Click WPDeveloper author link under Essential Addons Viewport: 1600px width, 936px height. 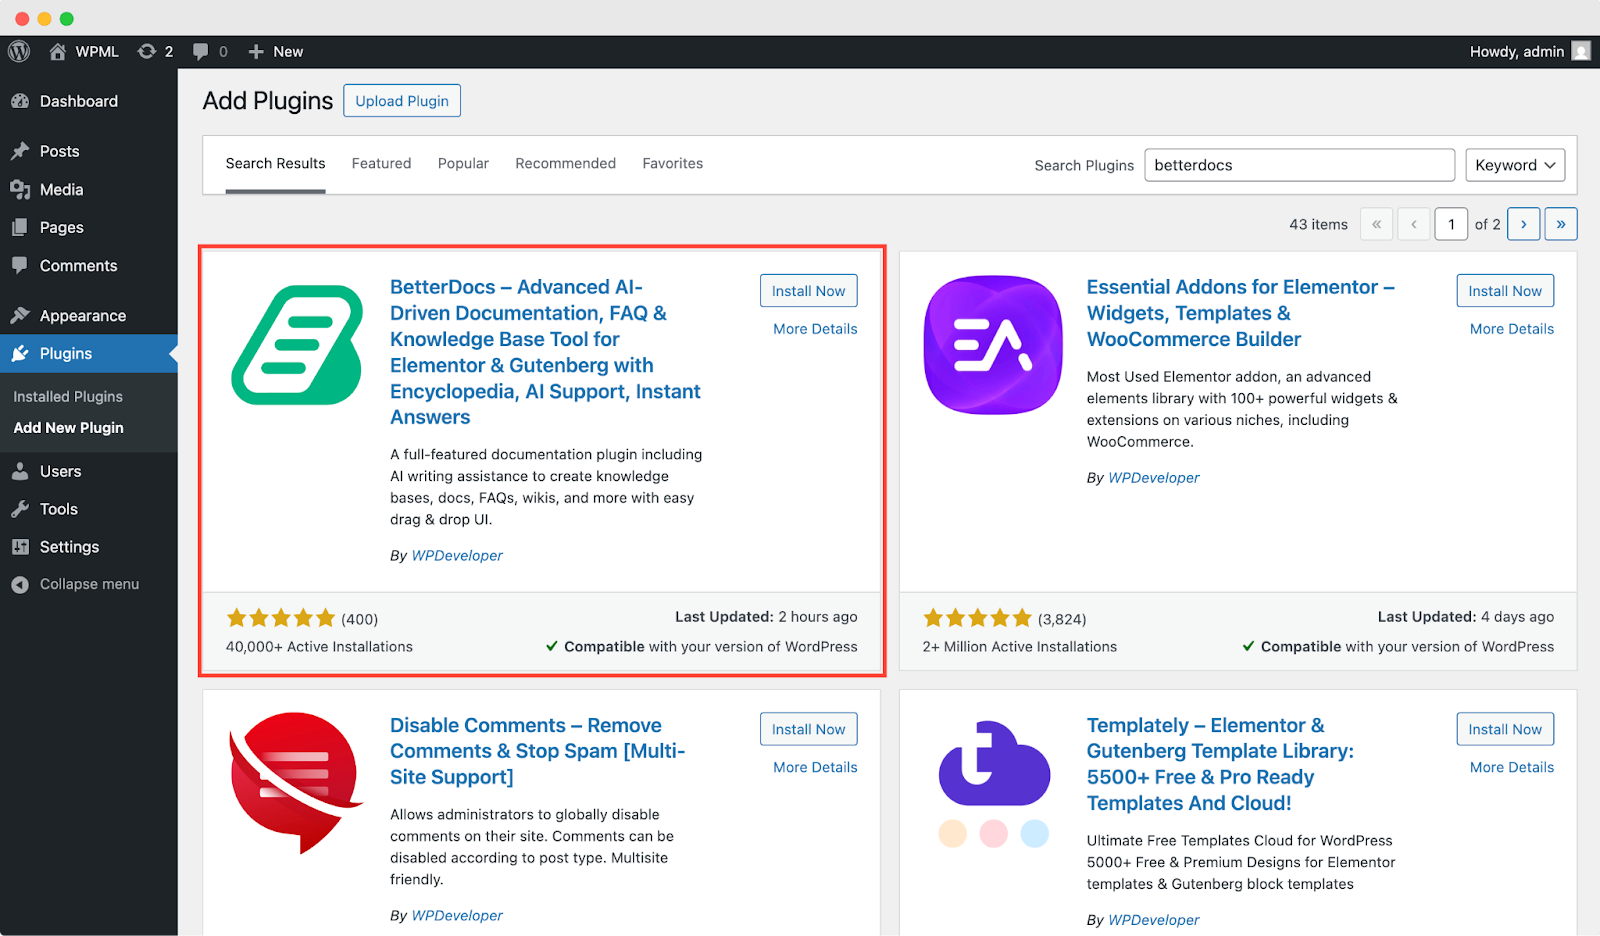pos(1154,477)
